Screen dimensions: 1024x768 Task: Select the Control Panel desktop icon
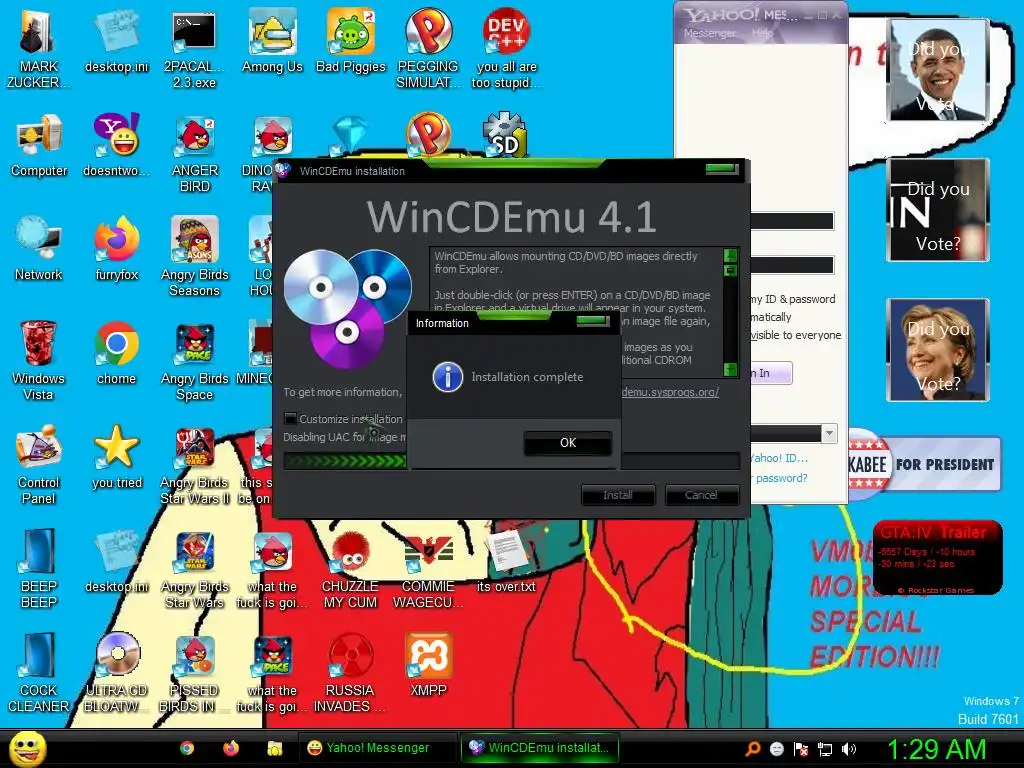click(39, 464)
